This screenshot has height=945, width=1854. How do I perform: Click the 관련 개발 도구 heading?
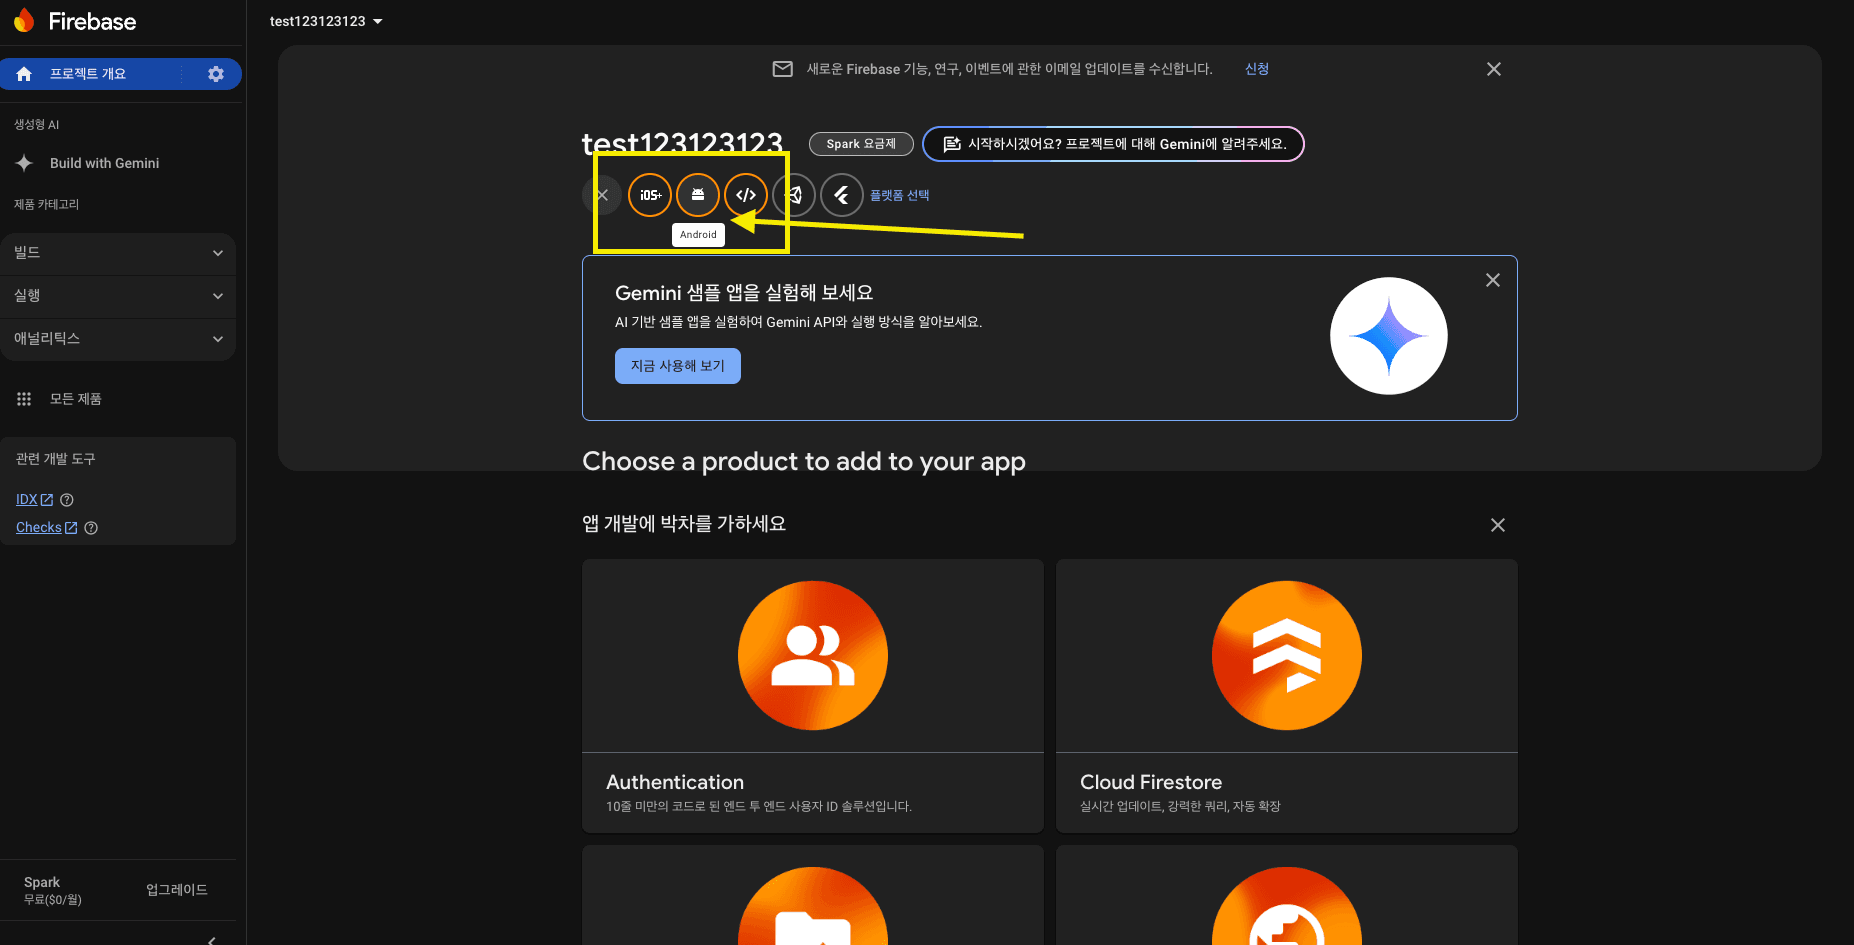[56, 459]
